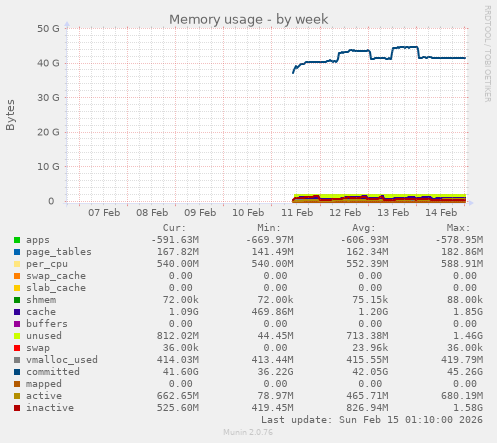This screenshot has height=443, width=497.
Task: Click the 'swap_cache' legend label
Action: (x=56, y=276)
